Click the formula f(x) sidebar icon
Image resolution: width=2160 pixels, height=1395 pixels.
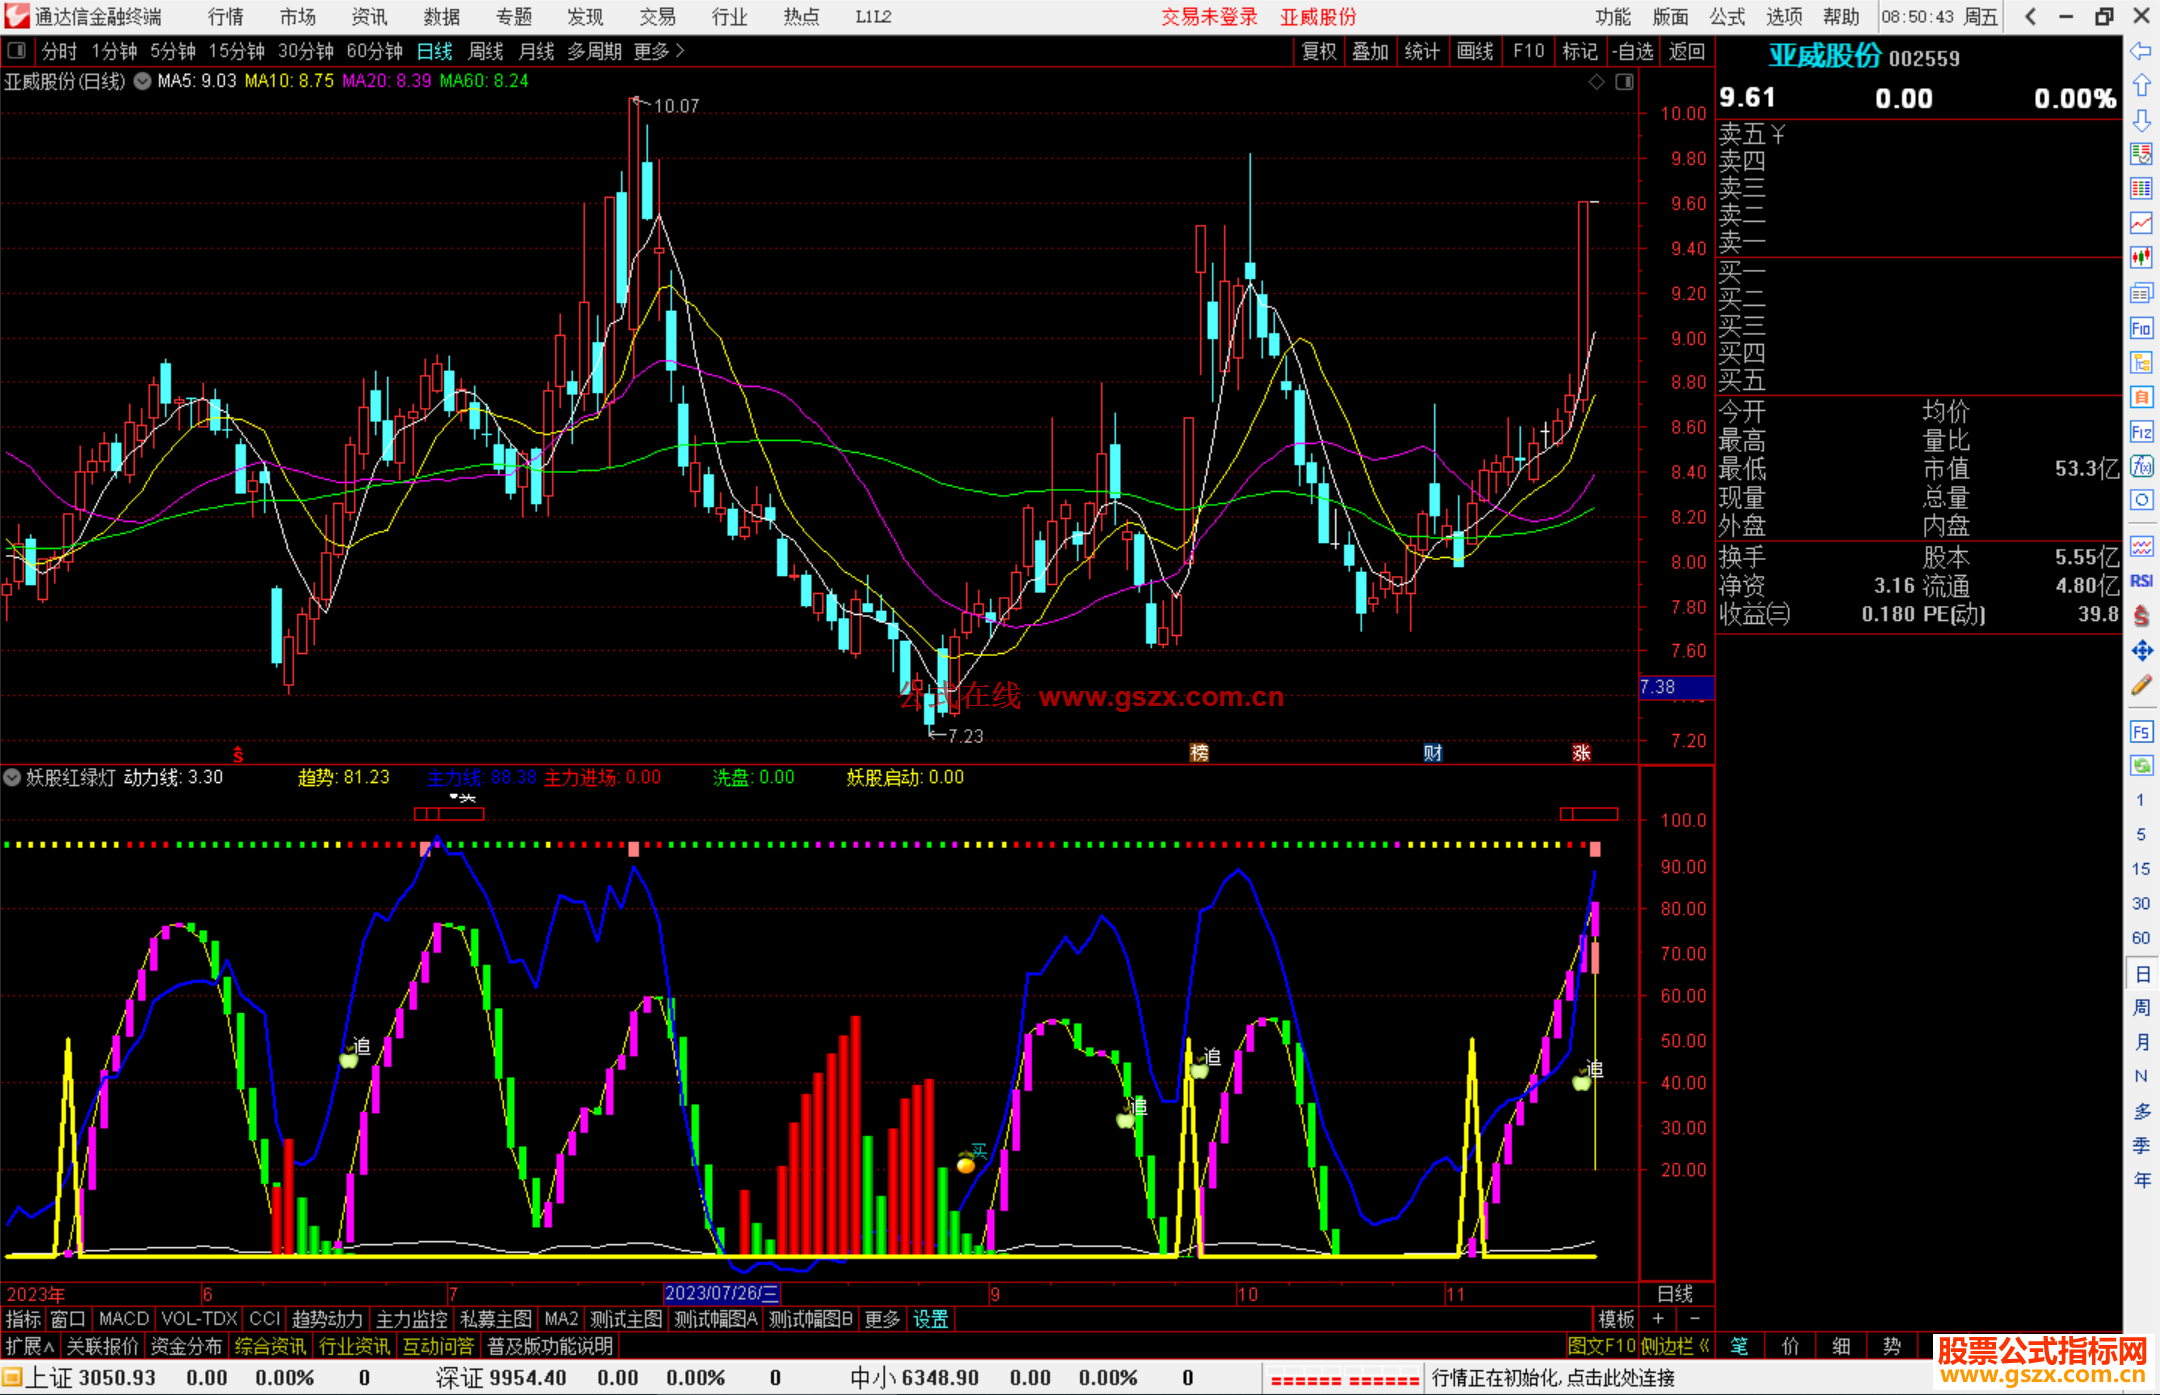click(x=2141, y=467)
